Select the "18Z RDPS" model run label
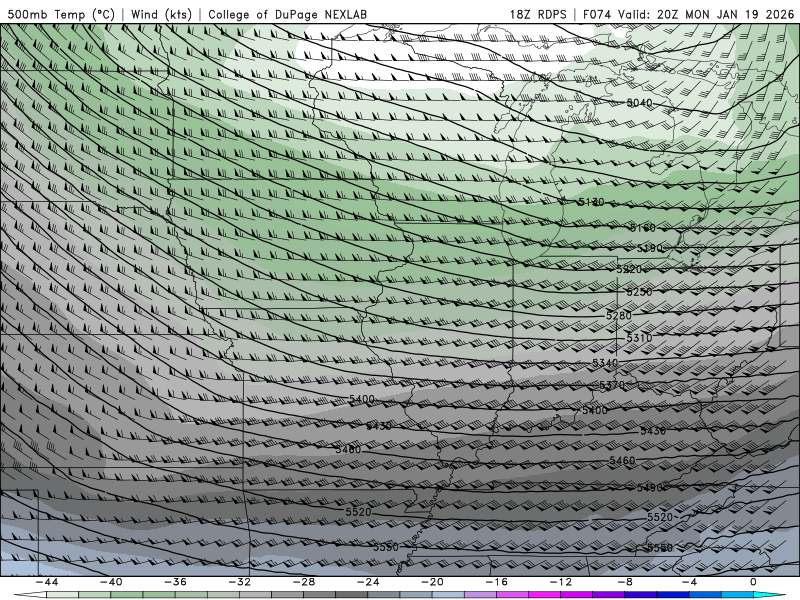 (x=538, y=14)
